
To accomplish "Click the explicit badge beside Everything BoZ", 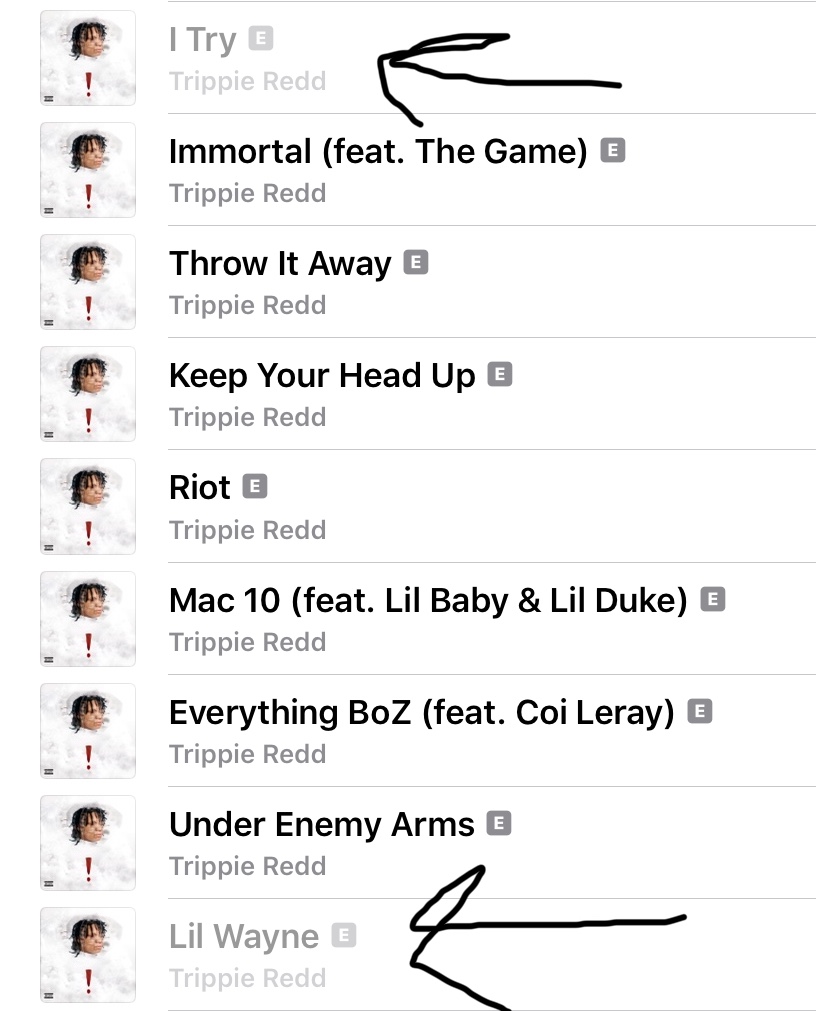I will [700, 711].
